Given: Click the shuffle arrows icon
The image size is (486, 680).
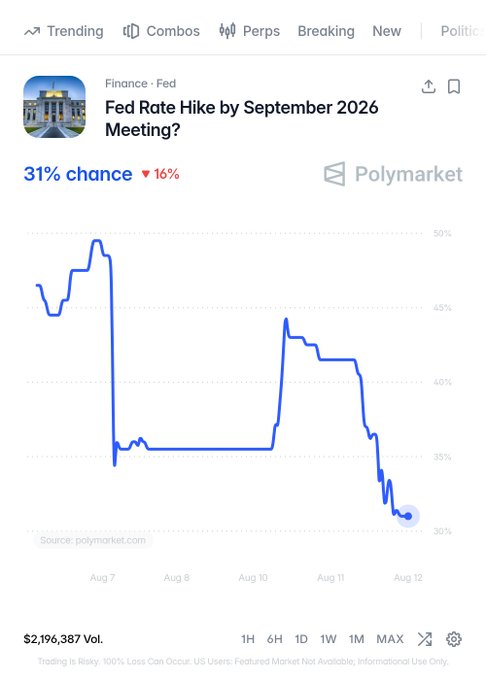Looking at the screenshot, I should point(425,639).
